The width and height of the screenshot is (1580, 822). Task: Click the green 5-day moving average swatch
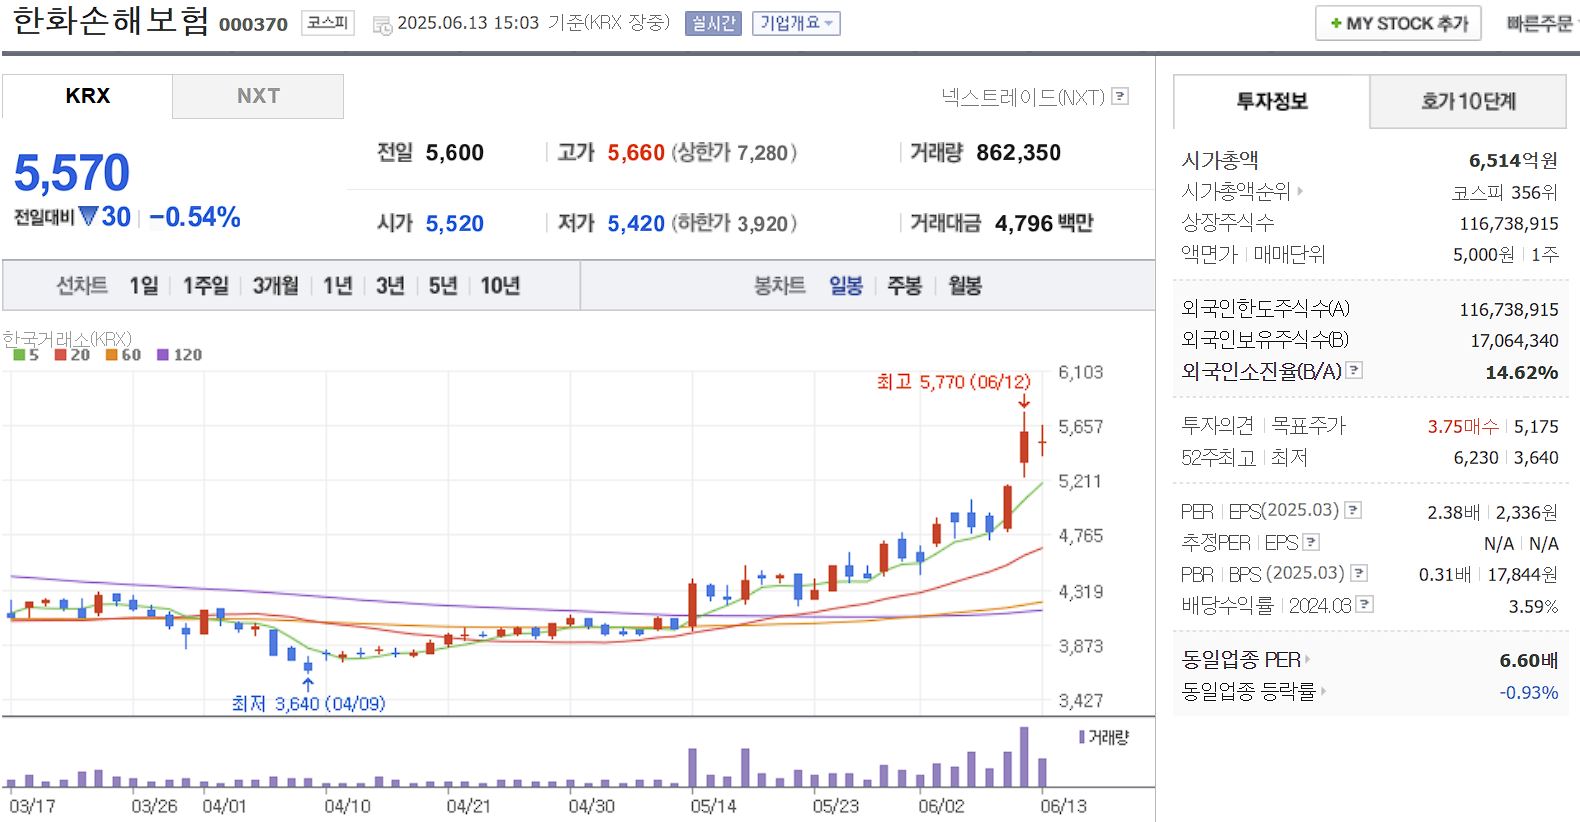coord(18,354)
